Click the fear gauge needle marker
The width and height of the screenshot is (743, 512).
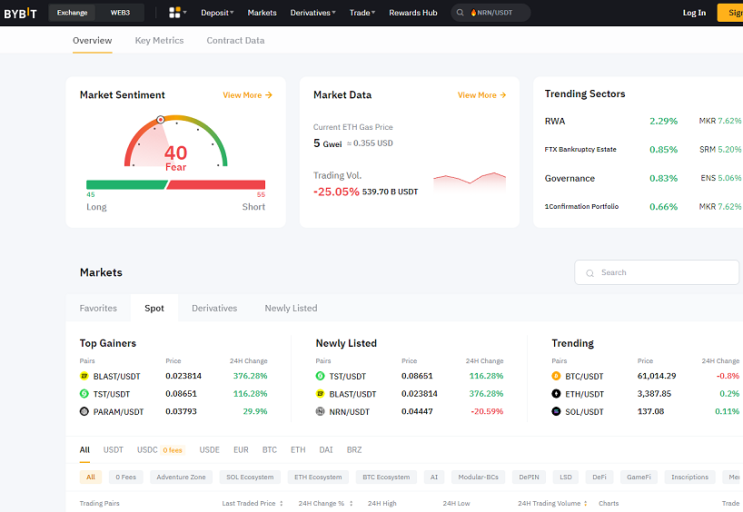pos(161,120)
